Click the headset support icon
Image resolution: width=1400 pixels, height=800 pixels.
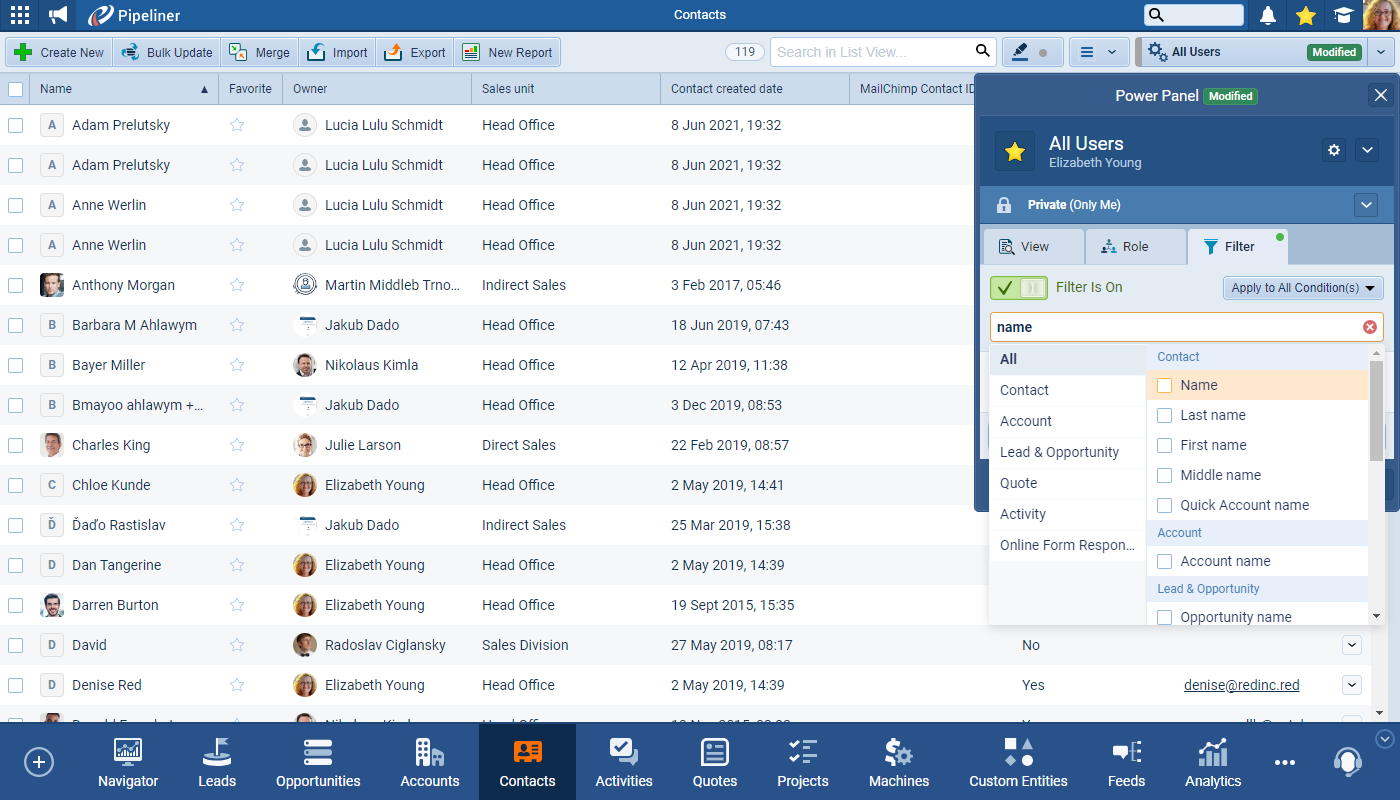[x=1347, y=762]
